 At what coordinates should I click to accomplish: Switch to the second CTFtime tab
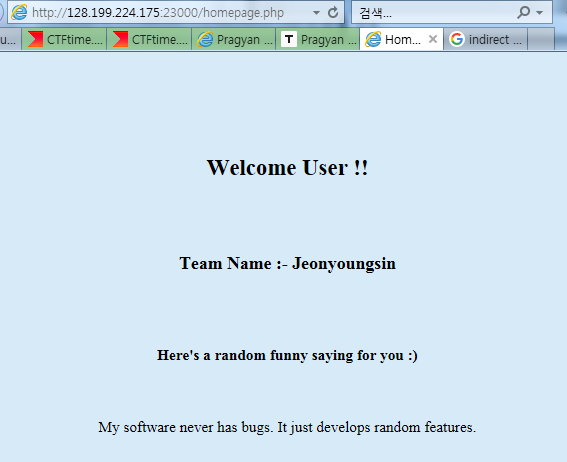(x=149, y=39)
